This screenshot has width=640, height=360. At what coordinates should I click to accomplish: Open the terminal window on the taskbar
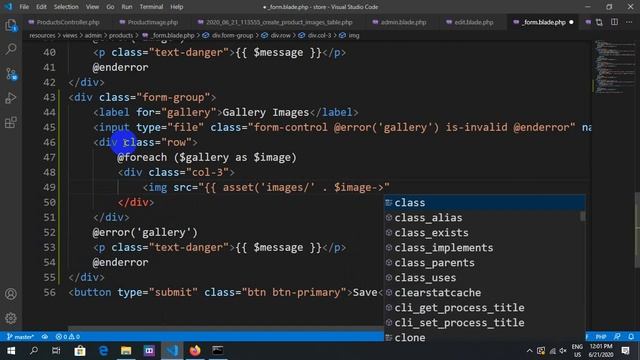pyautogui.click(x=218, y=351)
